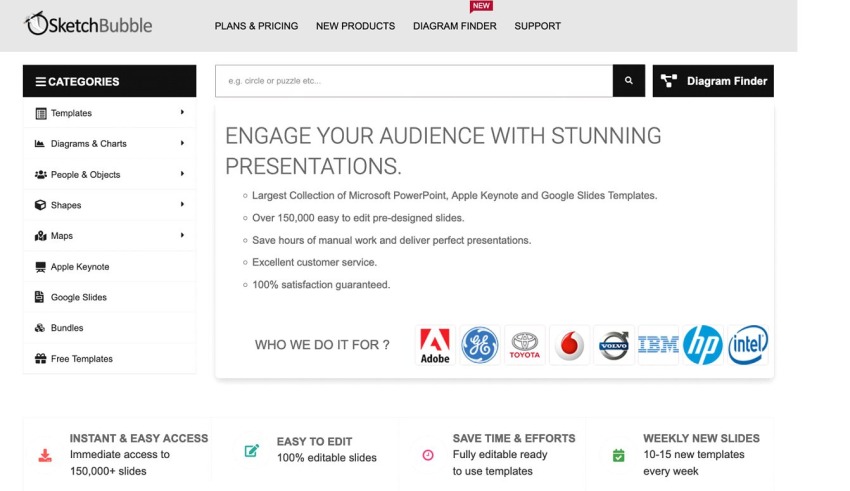This screenshot has width=850, height=491.
Task: Open Support in top navigation
Action: 538,26
